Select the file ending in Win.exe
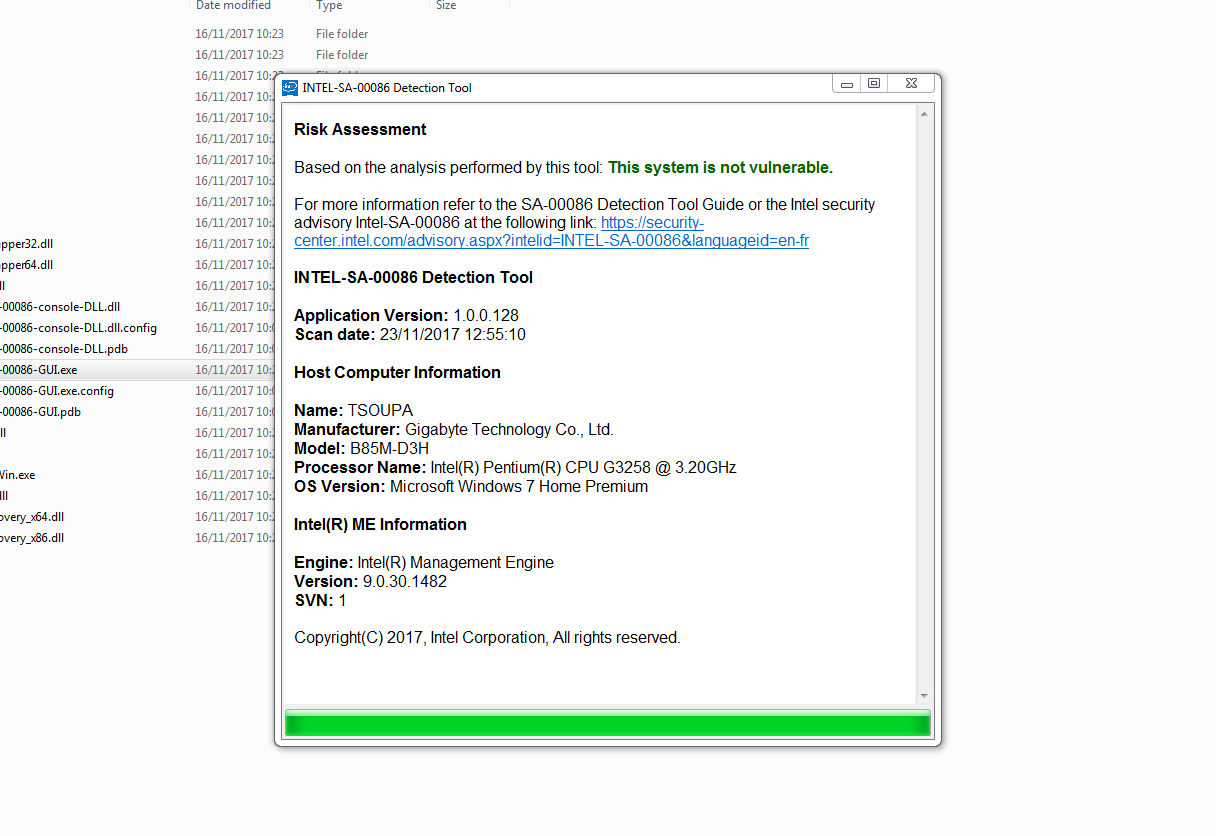Screen dimensions: 1216x836 pos(18,475)
